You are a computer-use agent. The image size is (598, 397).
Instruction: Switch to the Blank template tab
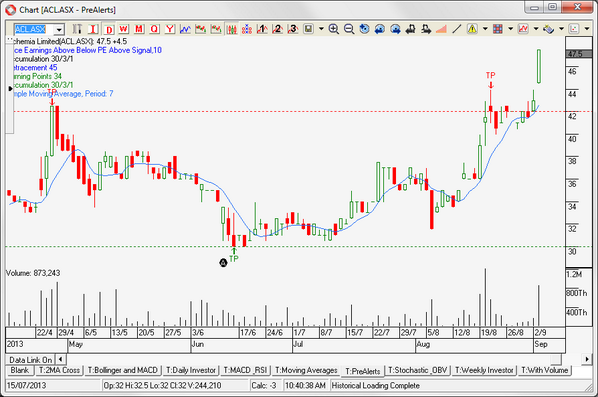tap(19, 370)
